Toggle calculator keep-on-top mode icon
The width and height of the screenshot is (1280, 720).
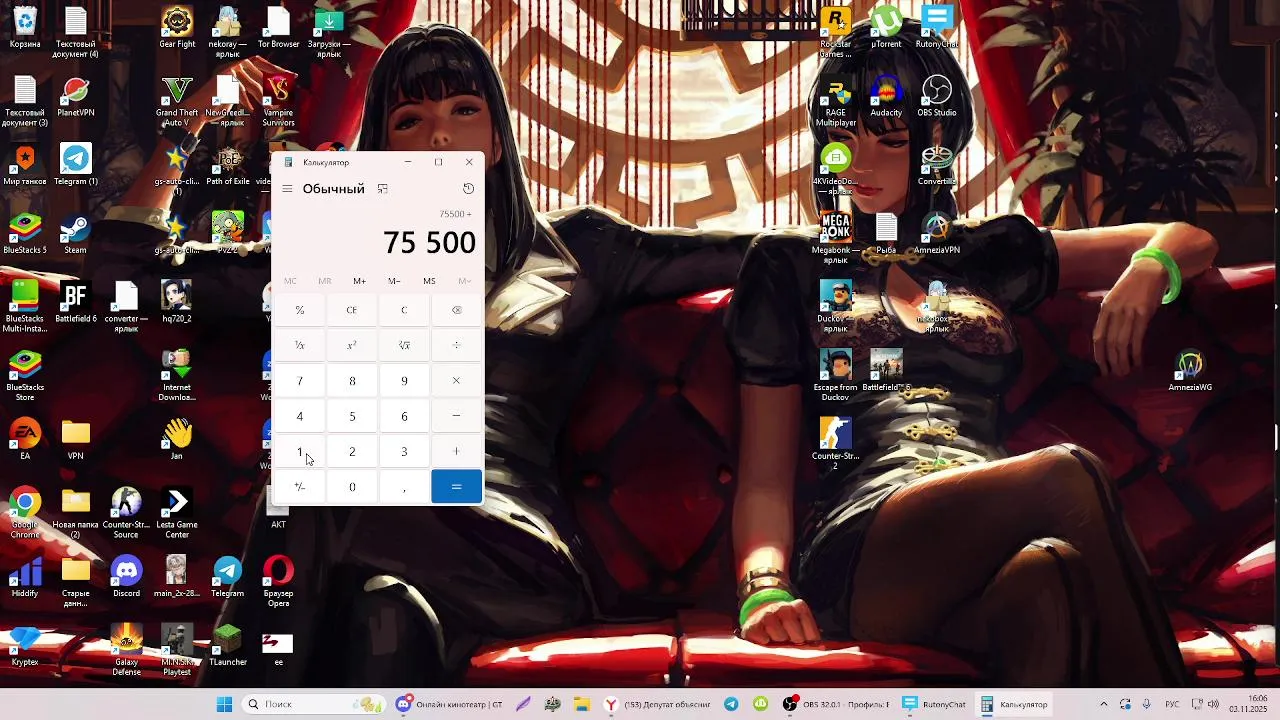click(x=382, y=189)
